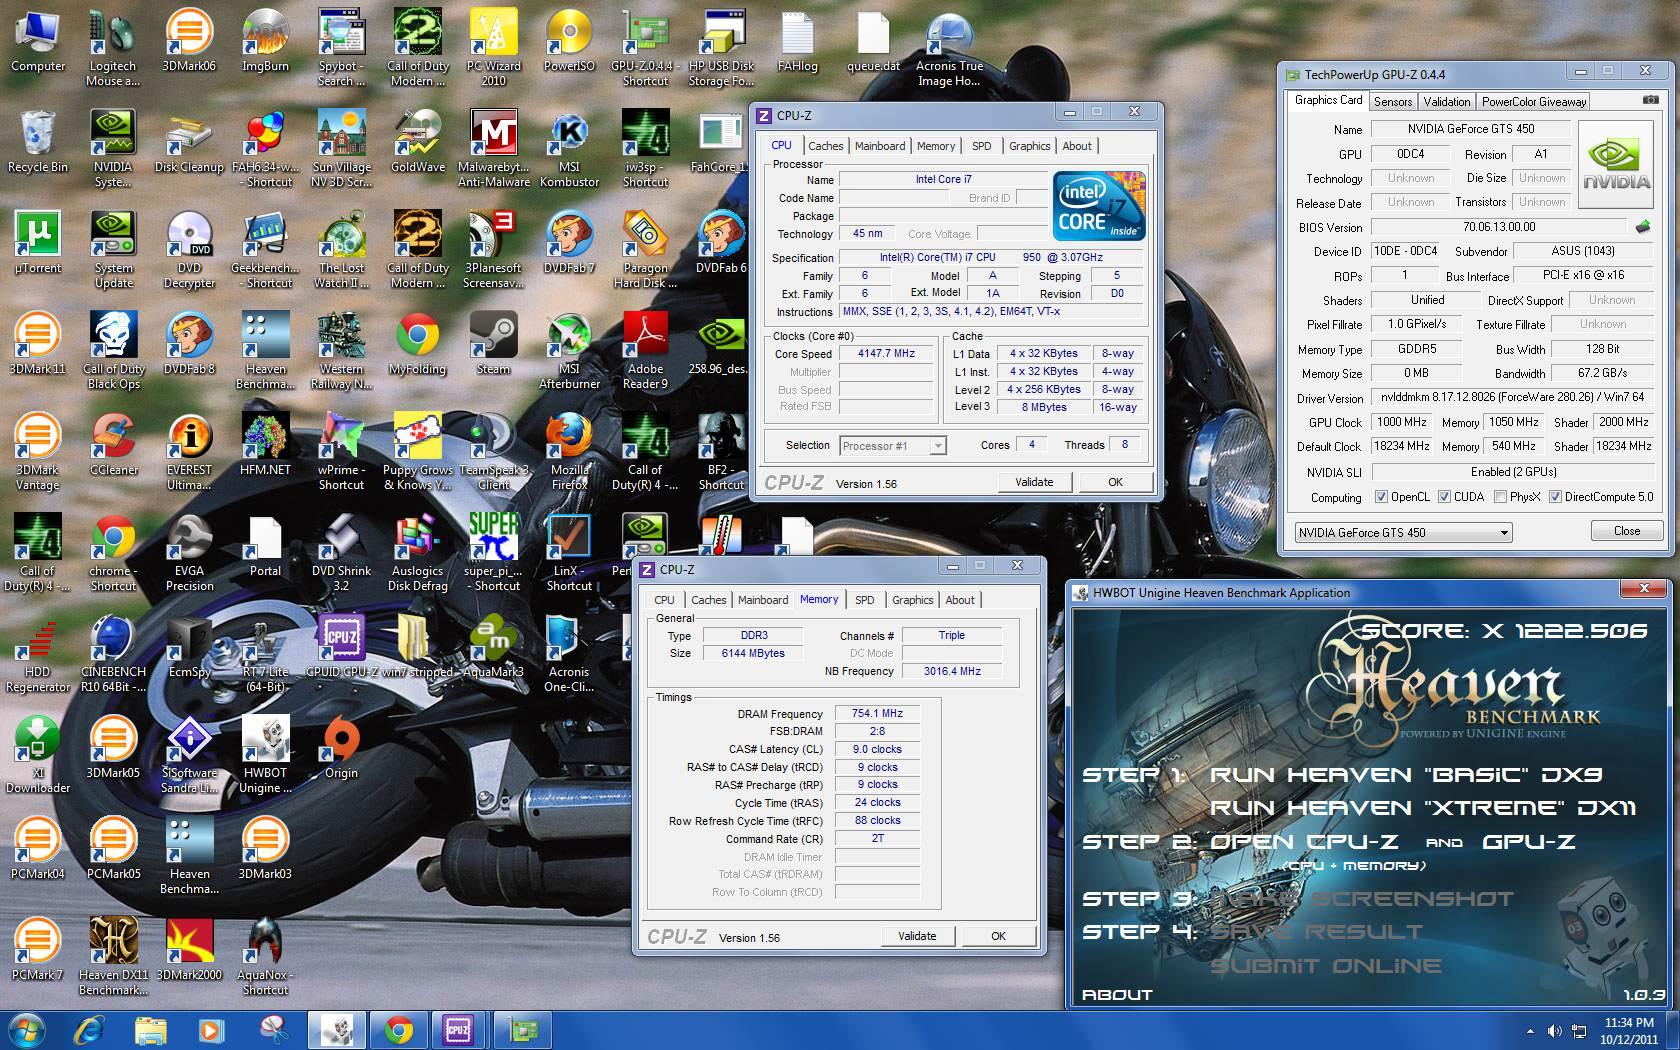
Task: Launch Steam from the desktop
Action: 493,345
